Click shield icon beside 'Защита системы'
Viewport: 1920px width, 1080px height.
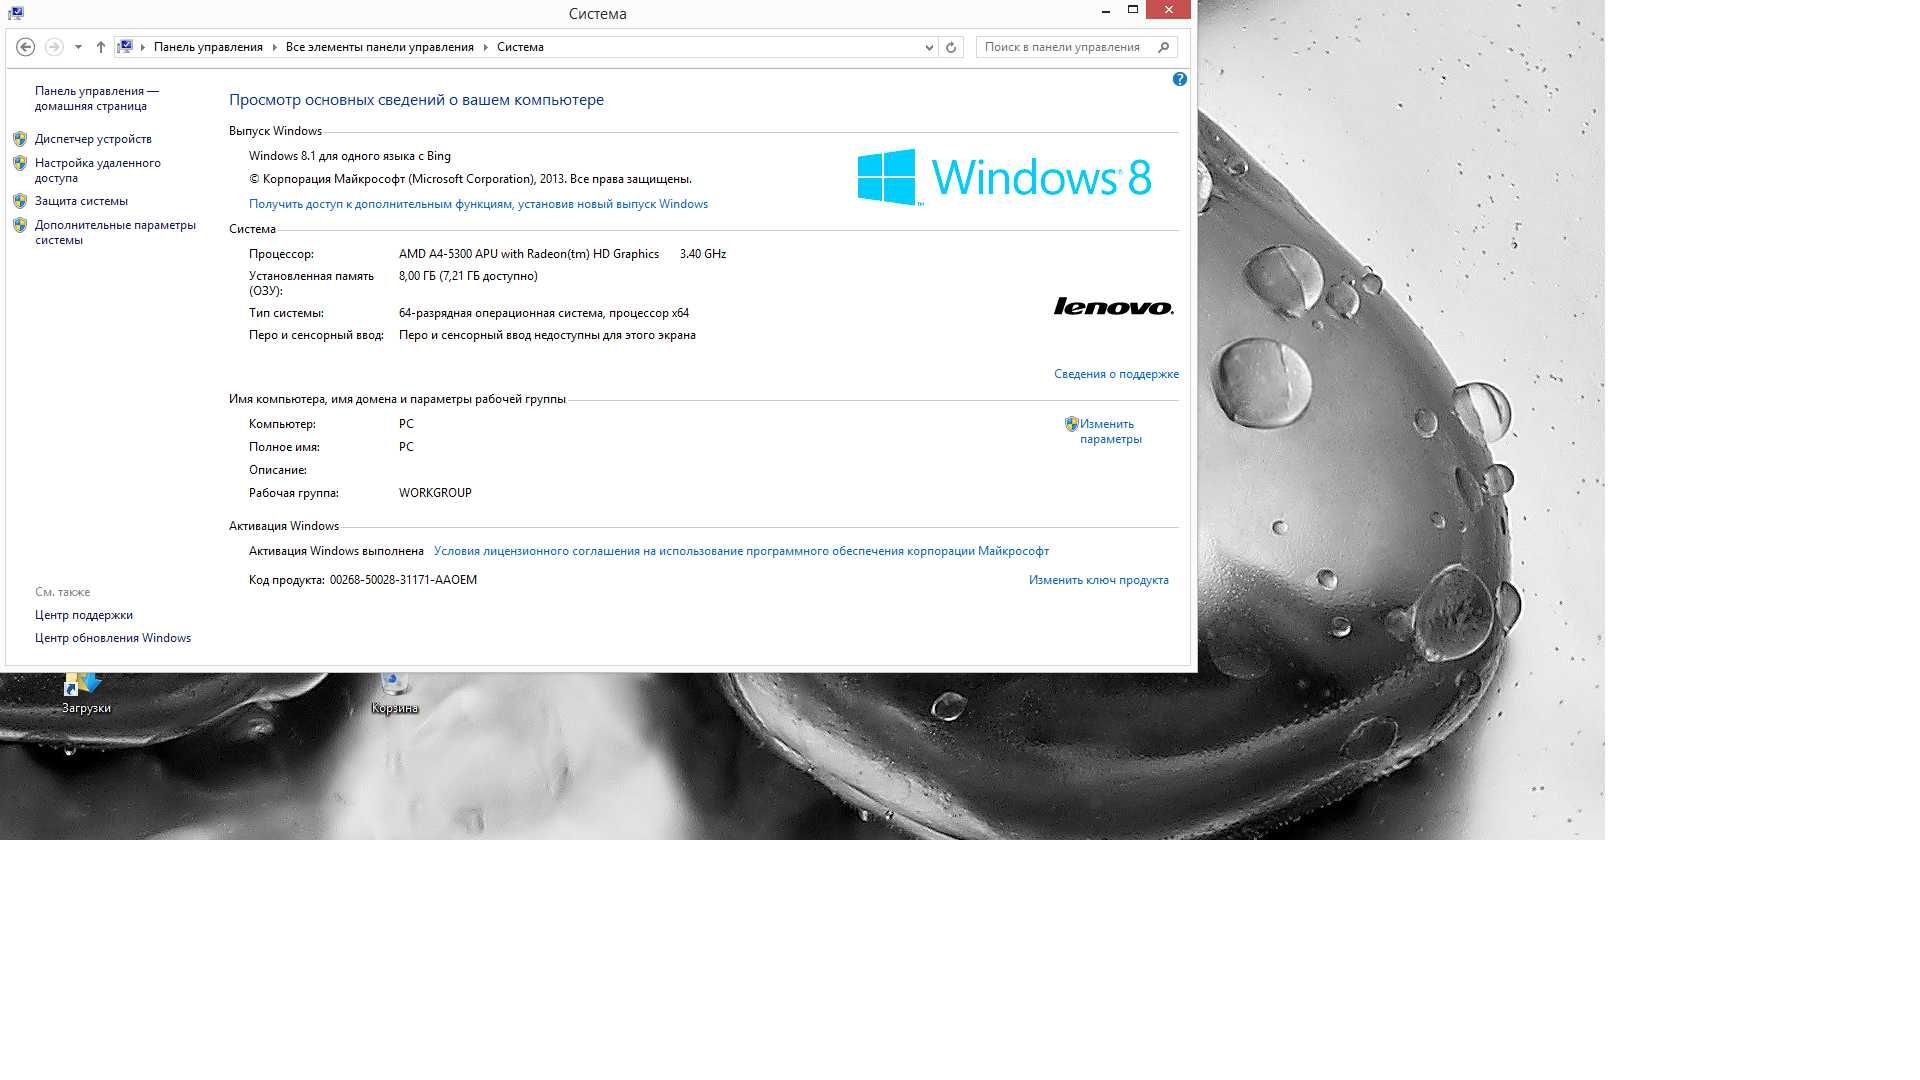[20, 201]
